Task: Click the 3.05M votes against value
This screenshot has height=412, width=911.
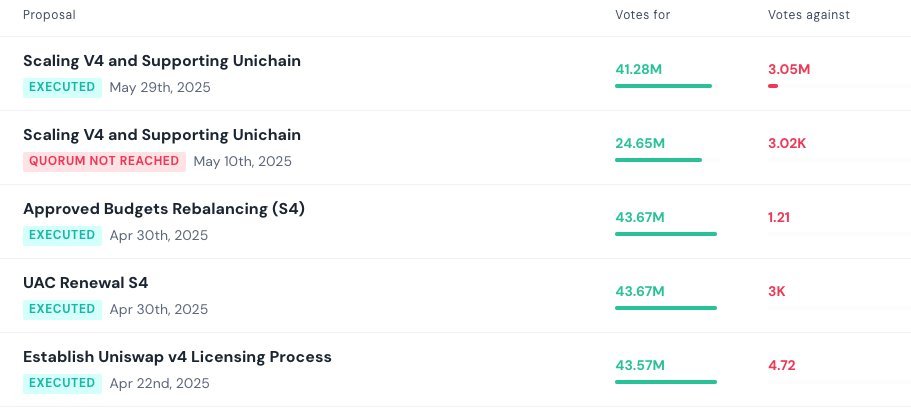Action: point(788,69)
